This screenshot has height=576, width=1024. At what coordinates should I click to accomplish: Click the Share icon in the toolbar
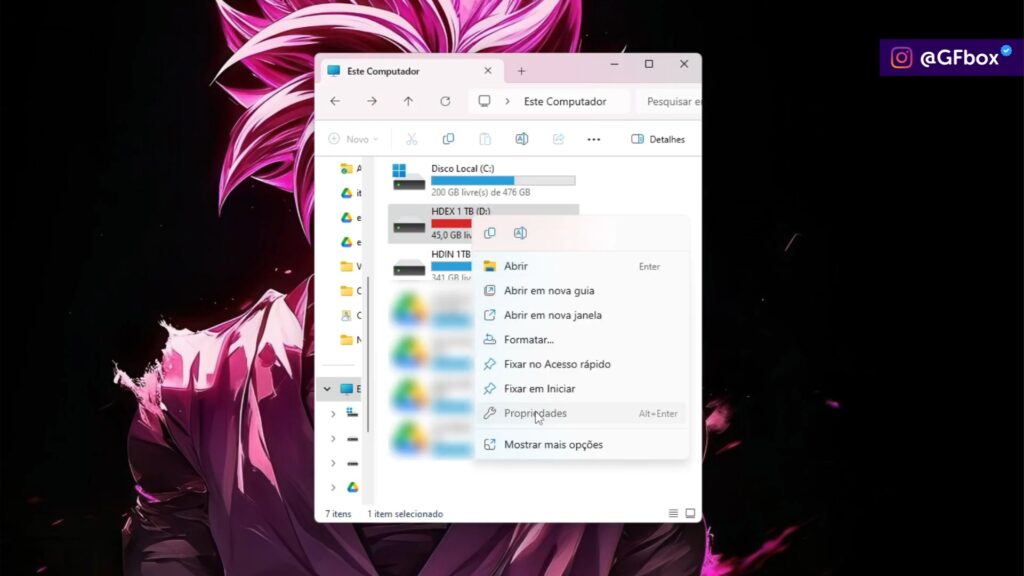pos(558,139)
